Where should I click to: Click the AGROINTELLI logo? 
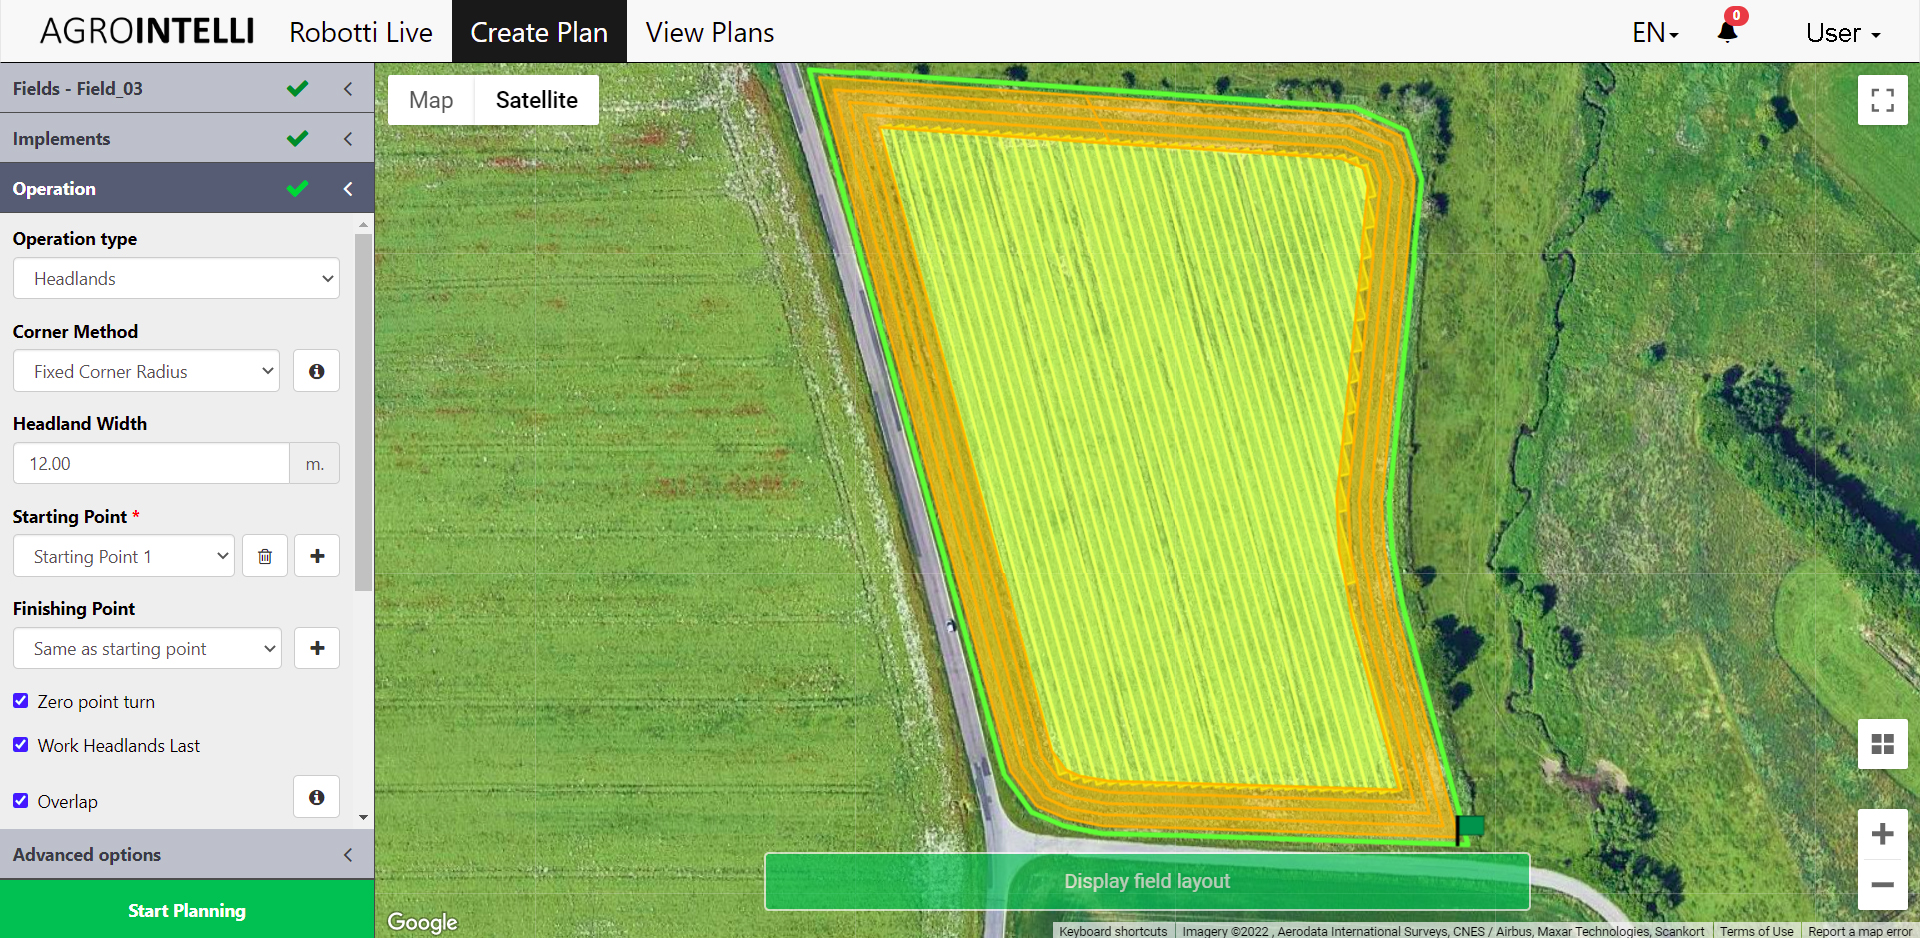coord(147,31)
